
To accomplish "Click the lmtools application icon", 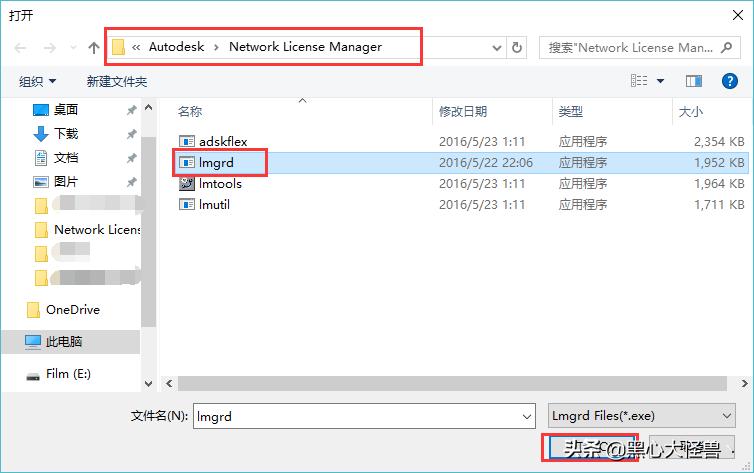I will pos(187,183).
